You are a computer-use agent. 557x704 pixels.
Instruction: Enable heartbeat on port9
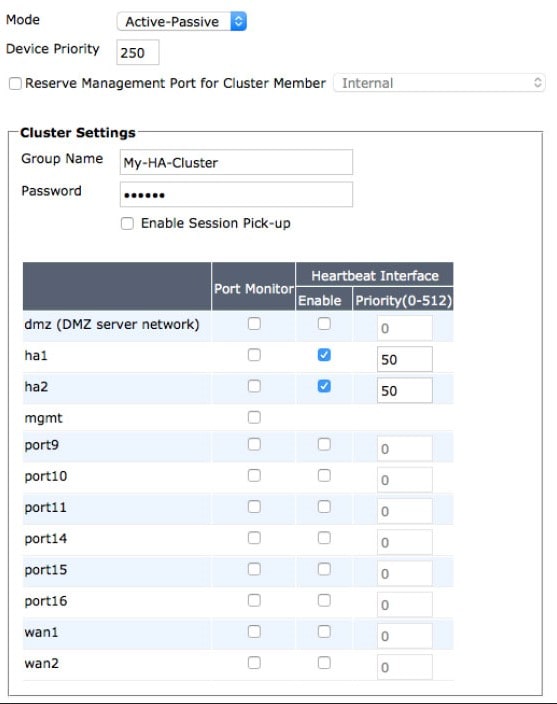[x=324, y=444]
